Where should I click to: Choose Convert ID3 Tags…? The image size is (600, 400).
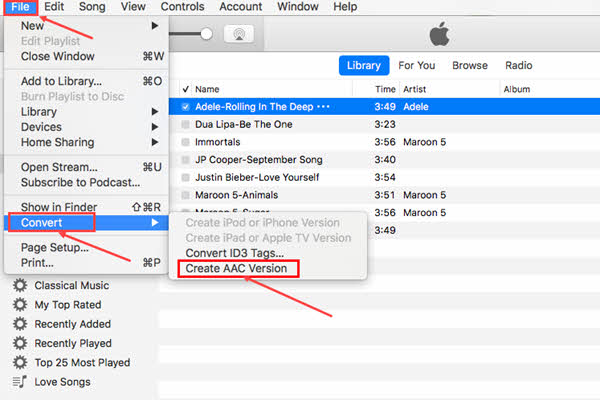click(x=235, y=253)
